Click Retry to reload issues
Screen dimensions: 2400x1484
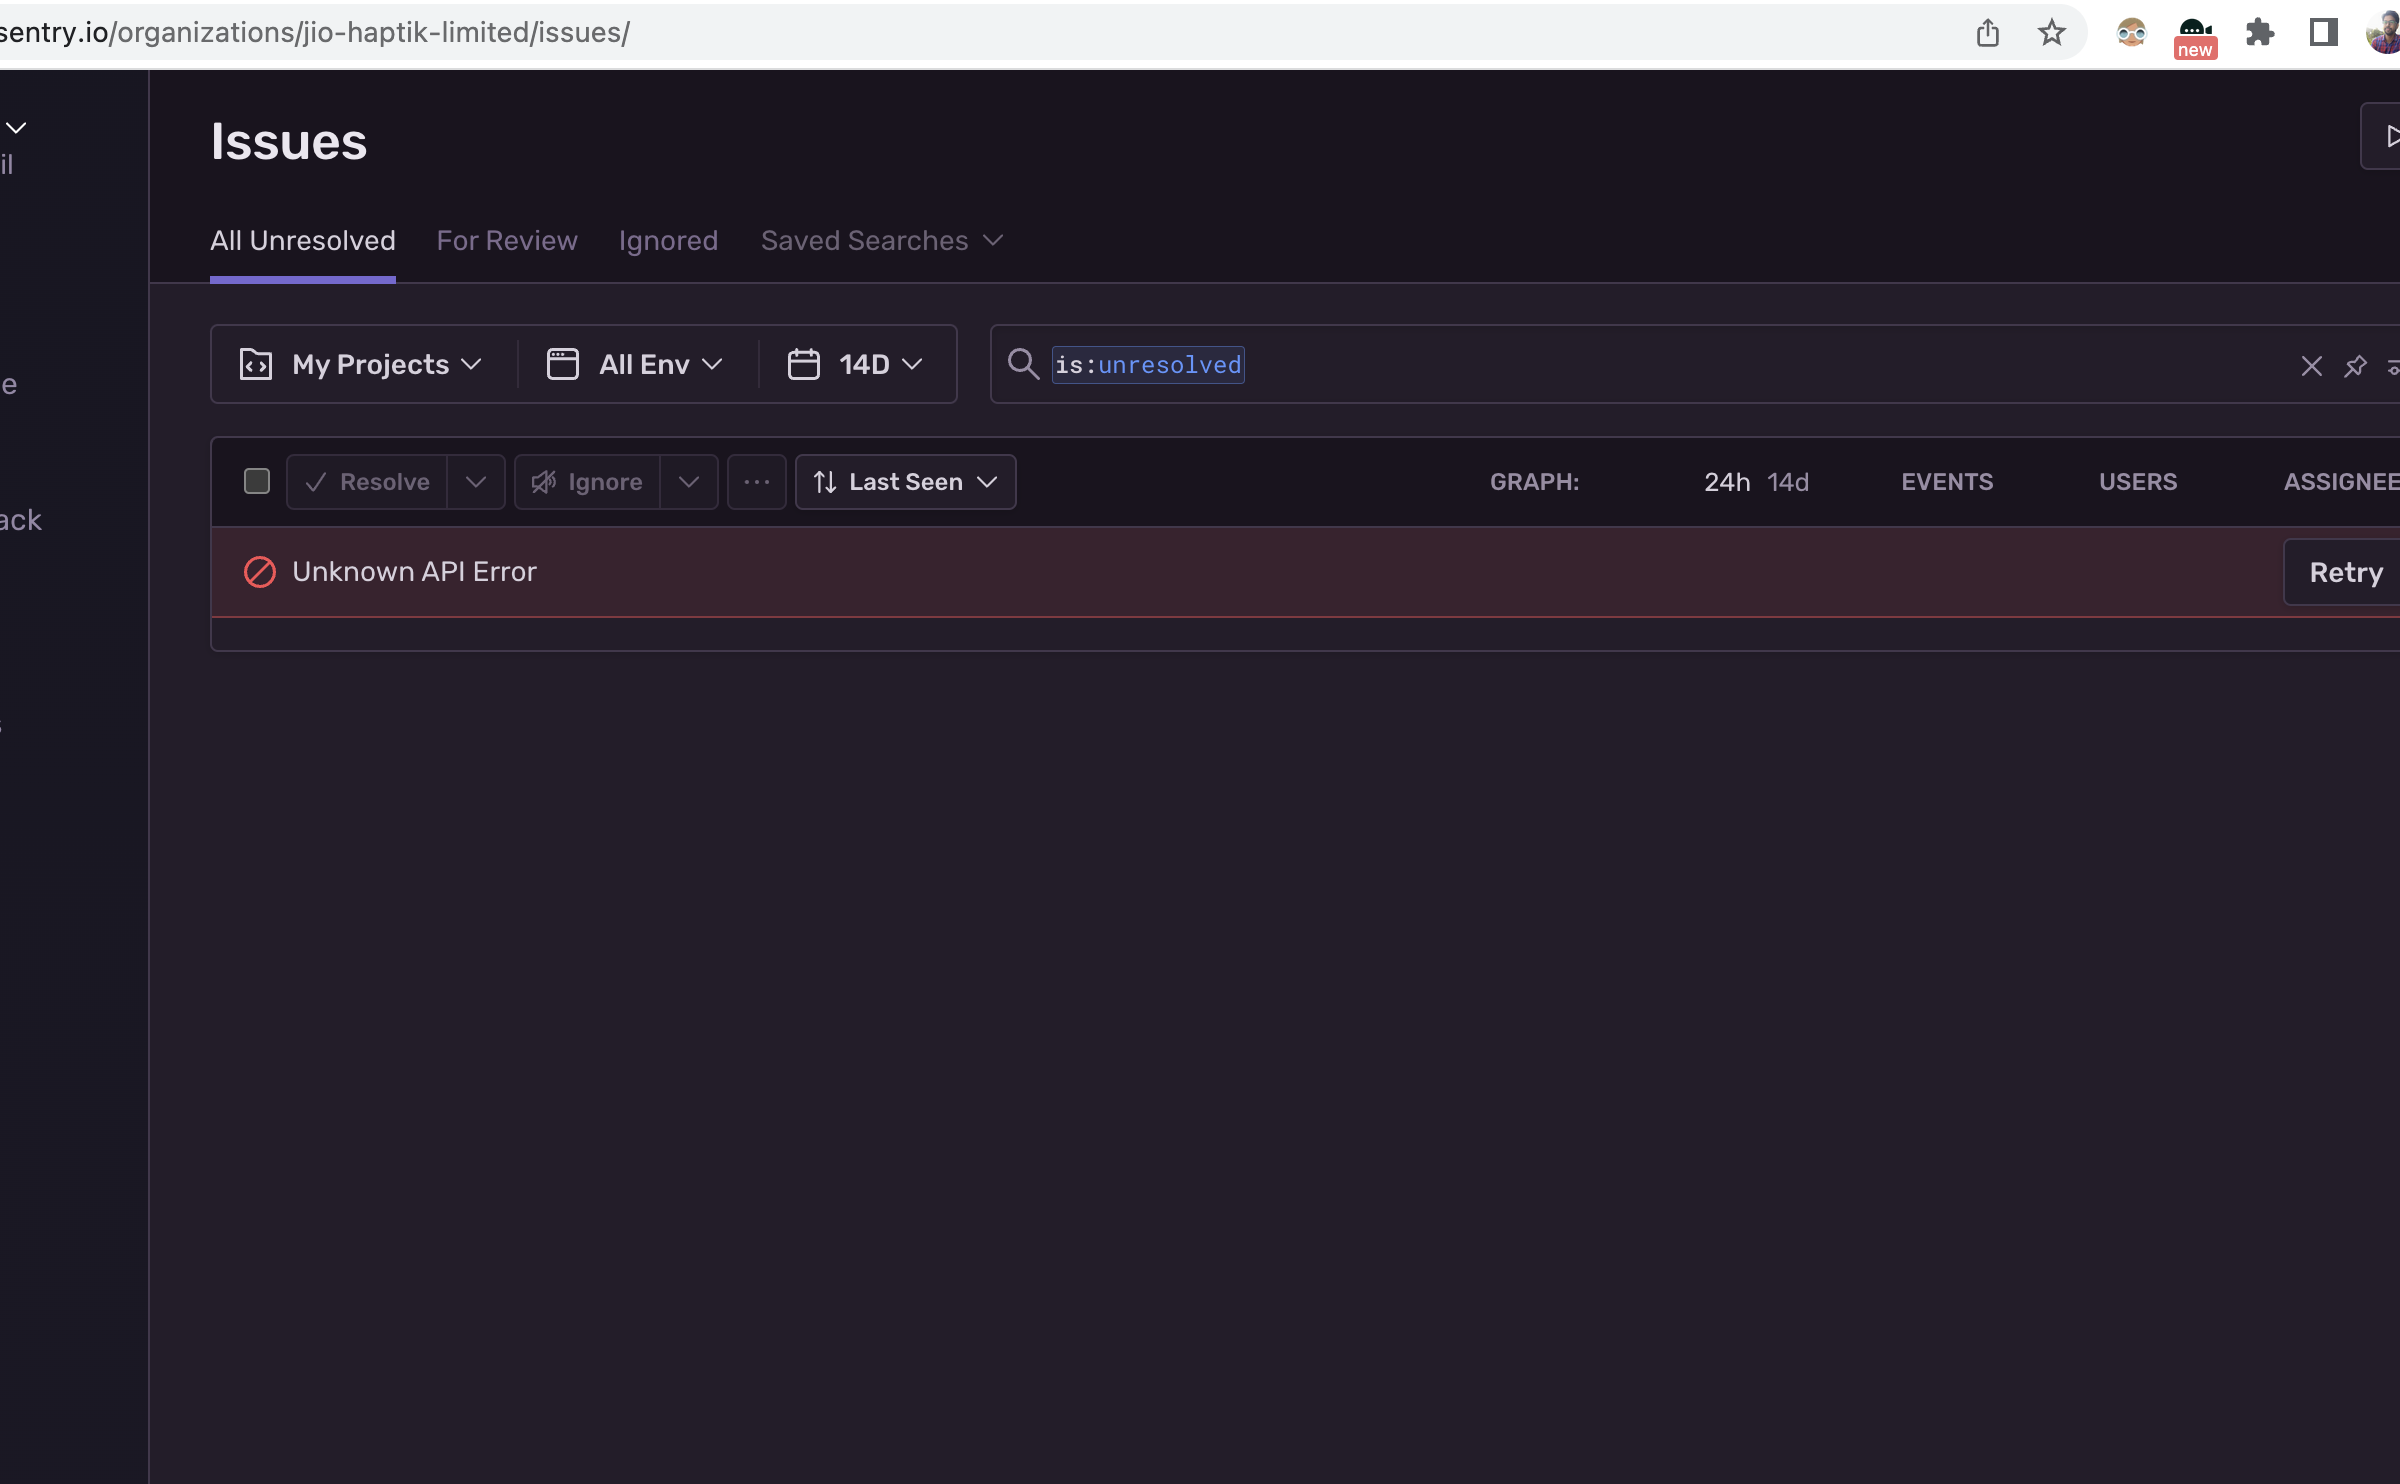click(2344, 572)
